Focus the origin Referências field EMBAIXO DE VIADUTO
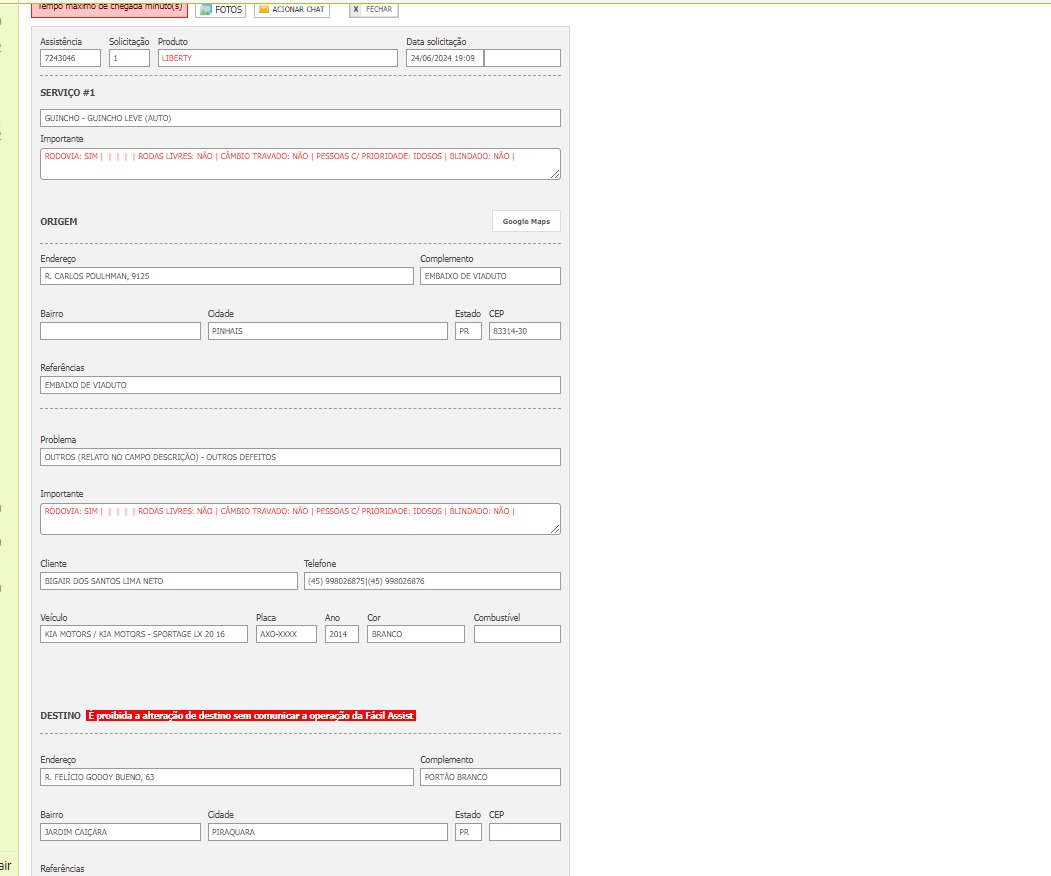 300,385
